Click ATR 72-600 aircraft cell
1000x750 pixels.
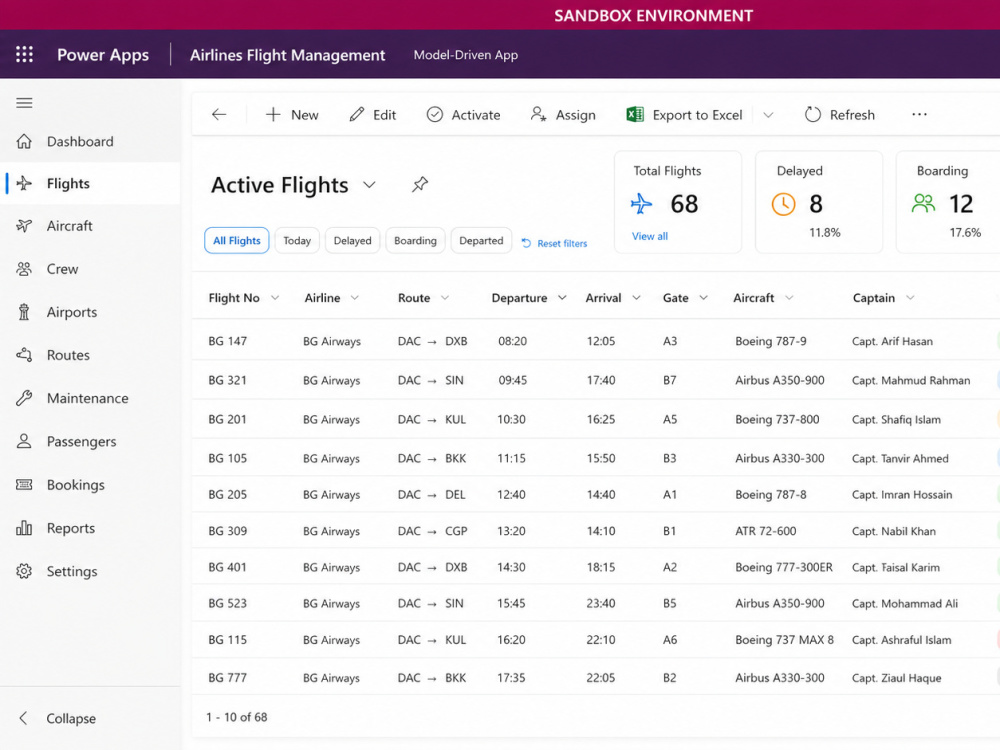765,531
